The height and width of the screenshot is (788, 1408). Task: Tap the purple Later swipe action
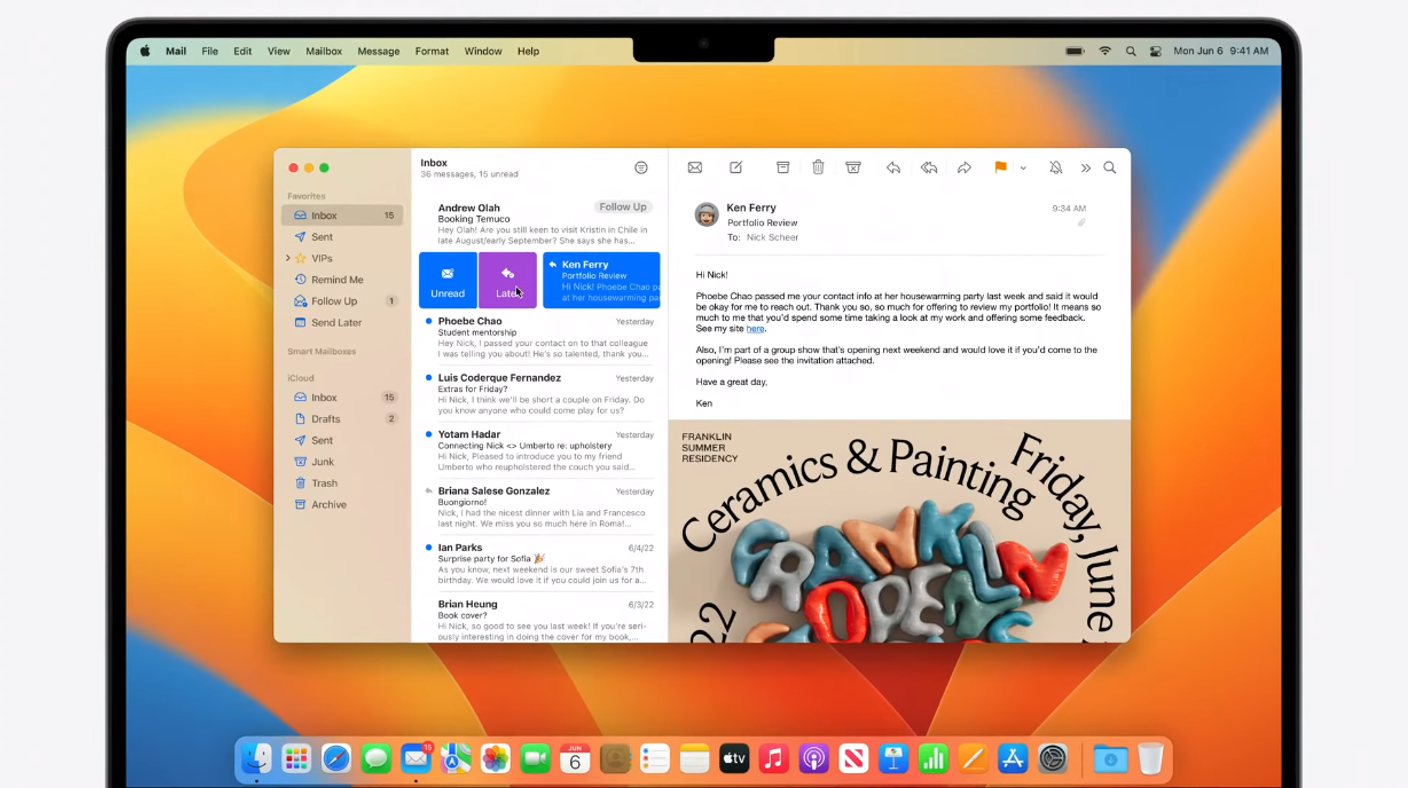(508, 280)
